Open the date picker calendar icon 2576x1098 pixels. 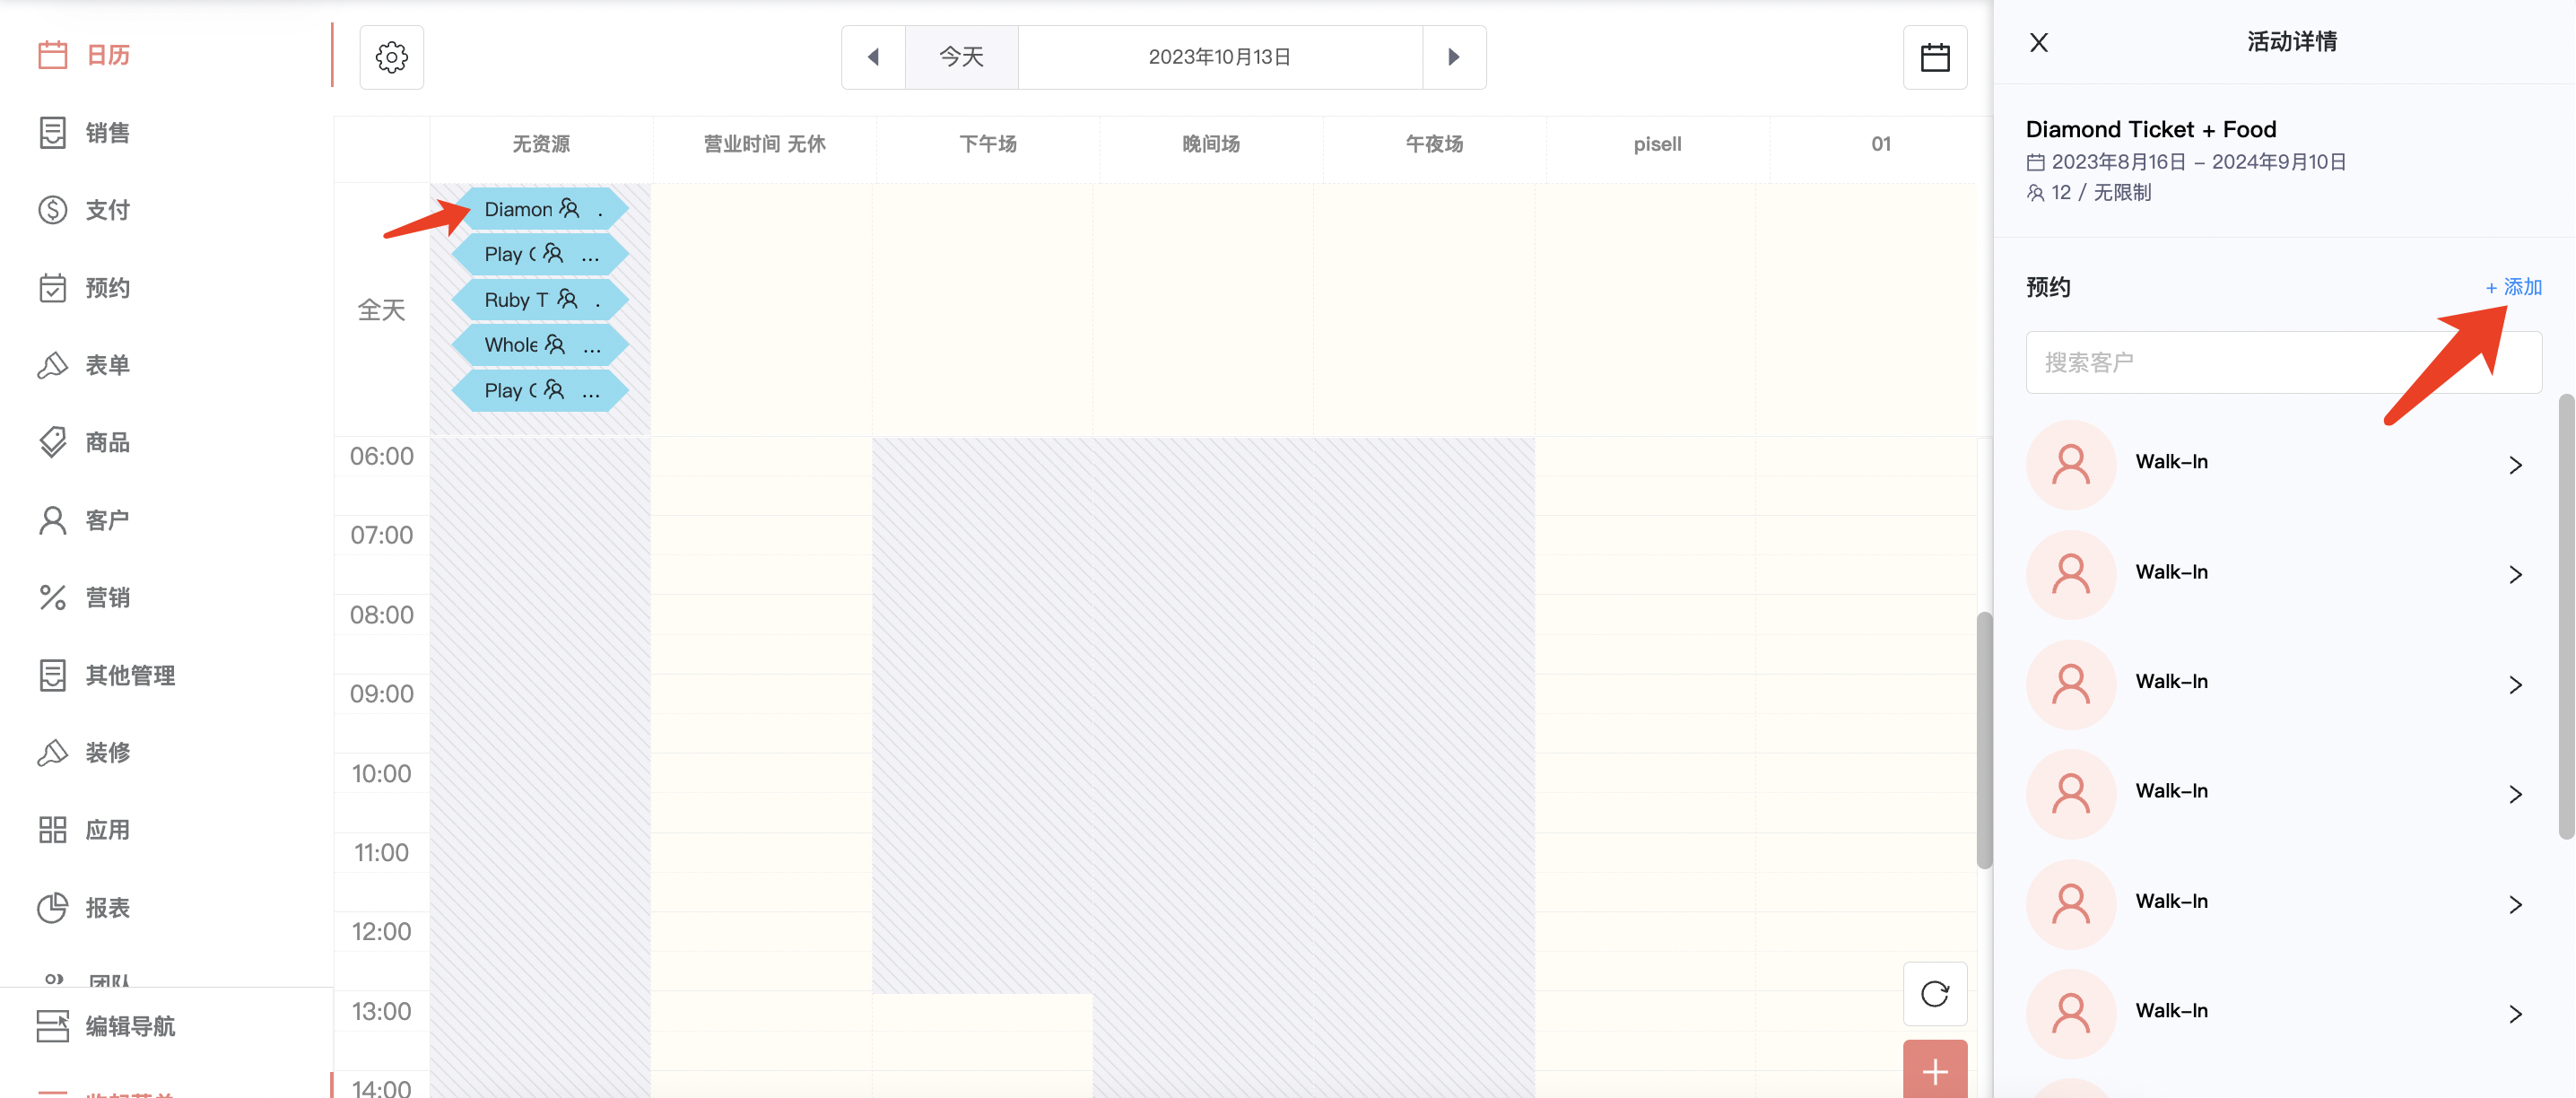point(1935,57)
